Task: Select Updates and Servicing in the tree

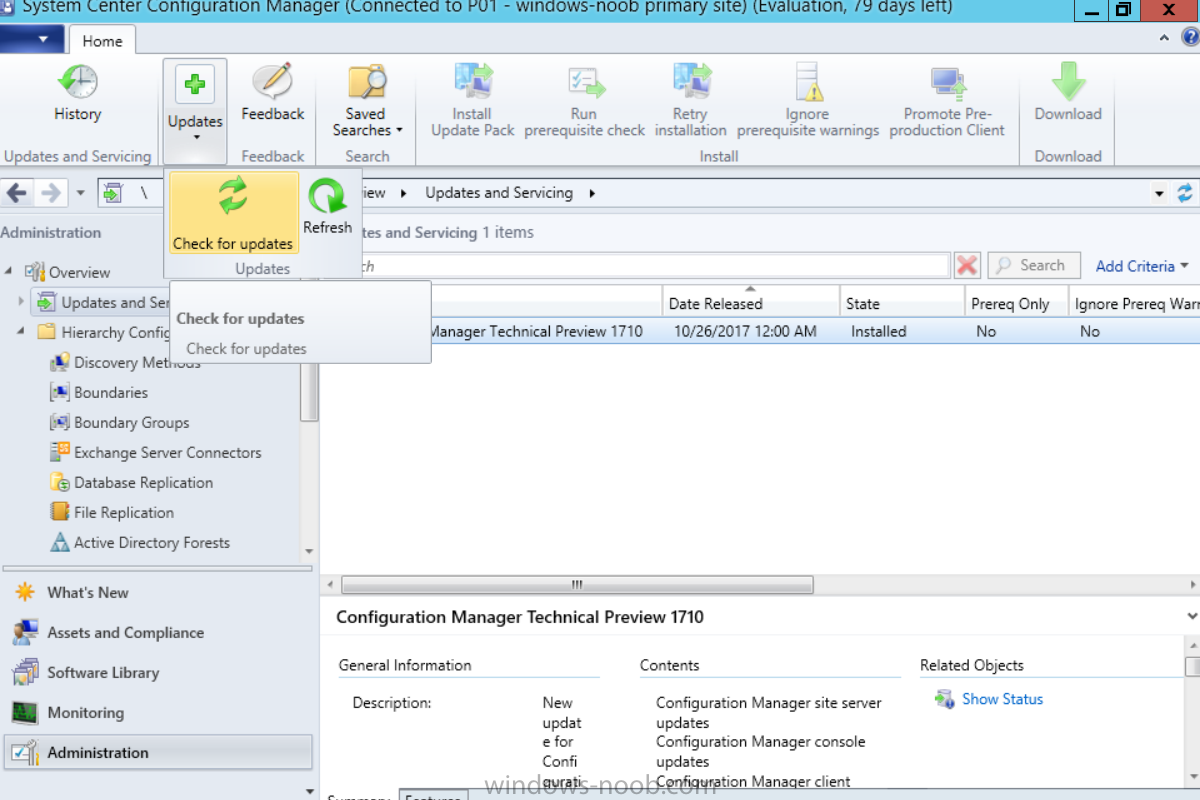Action: coord(101,302)
